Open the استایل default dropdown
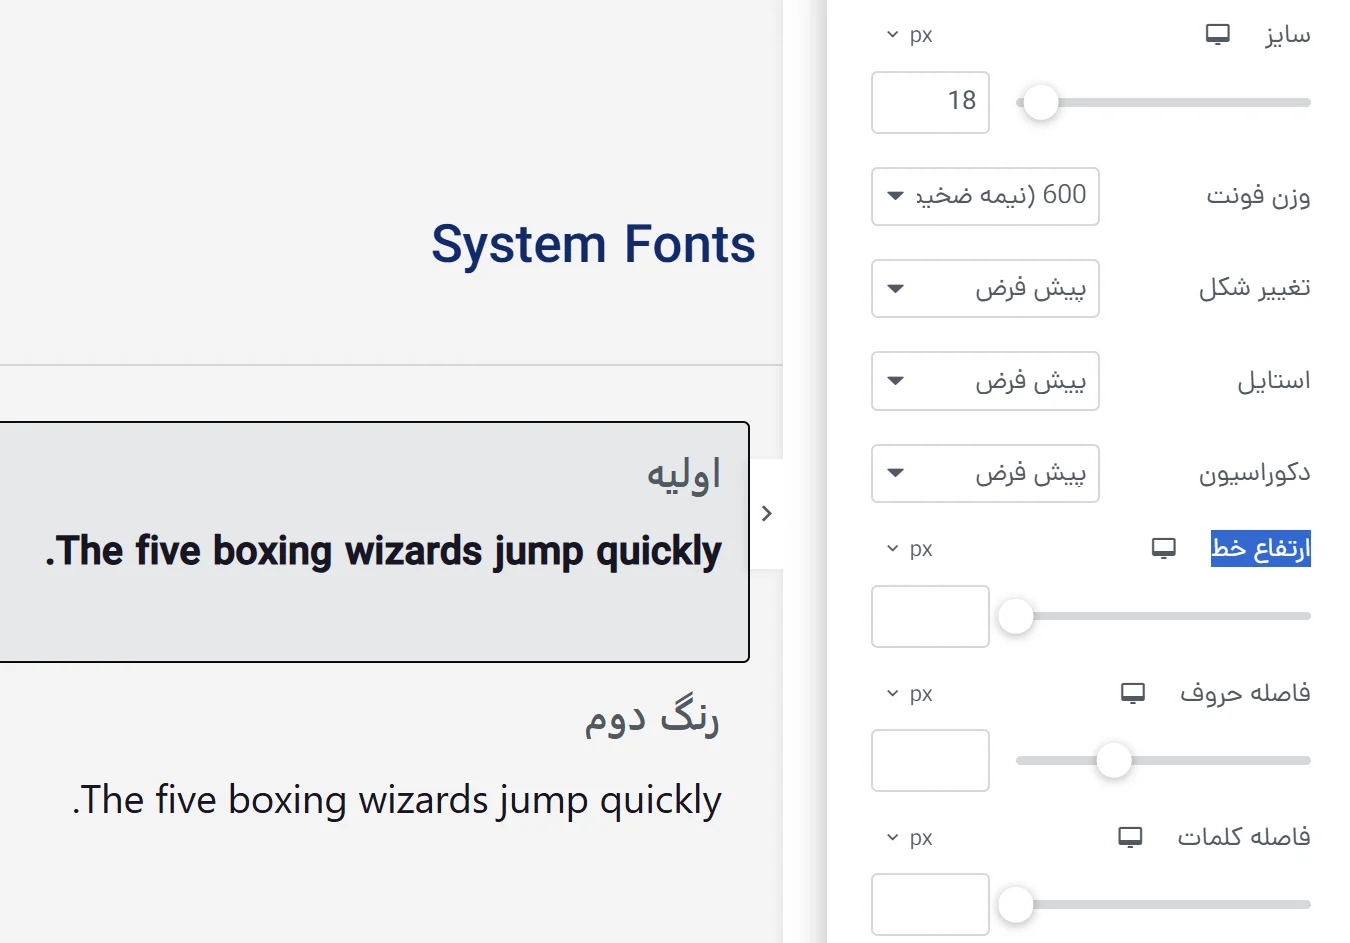1350x943 pixels. click(984, 381)
